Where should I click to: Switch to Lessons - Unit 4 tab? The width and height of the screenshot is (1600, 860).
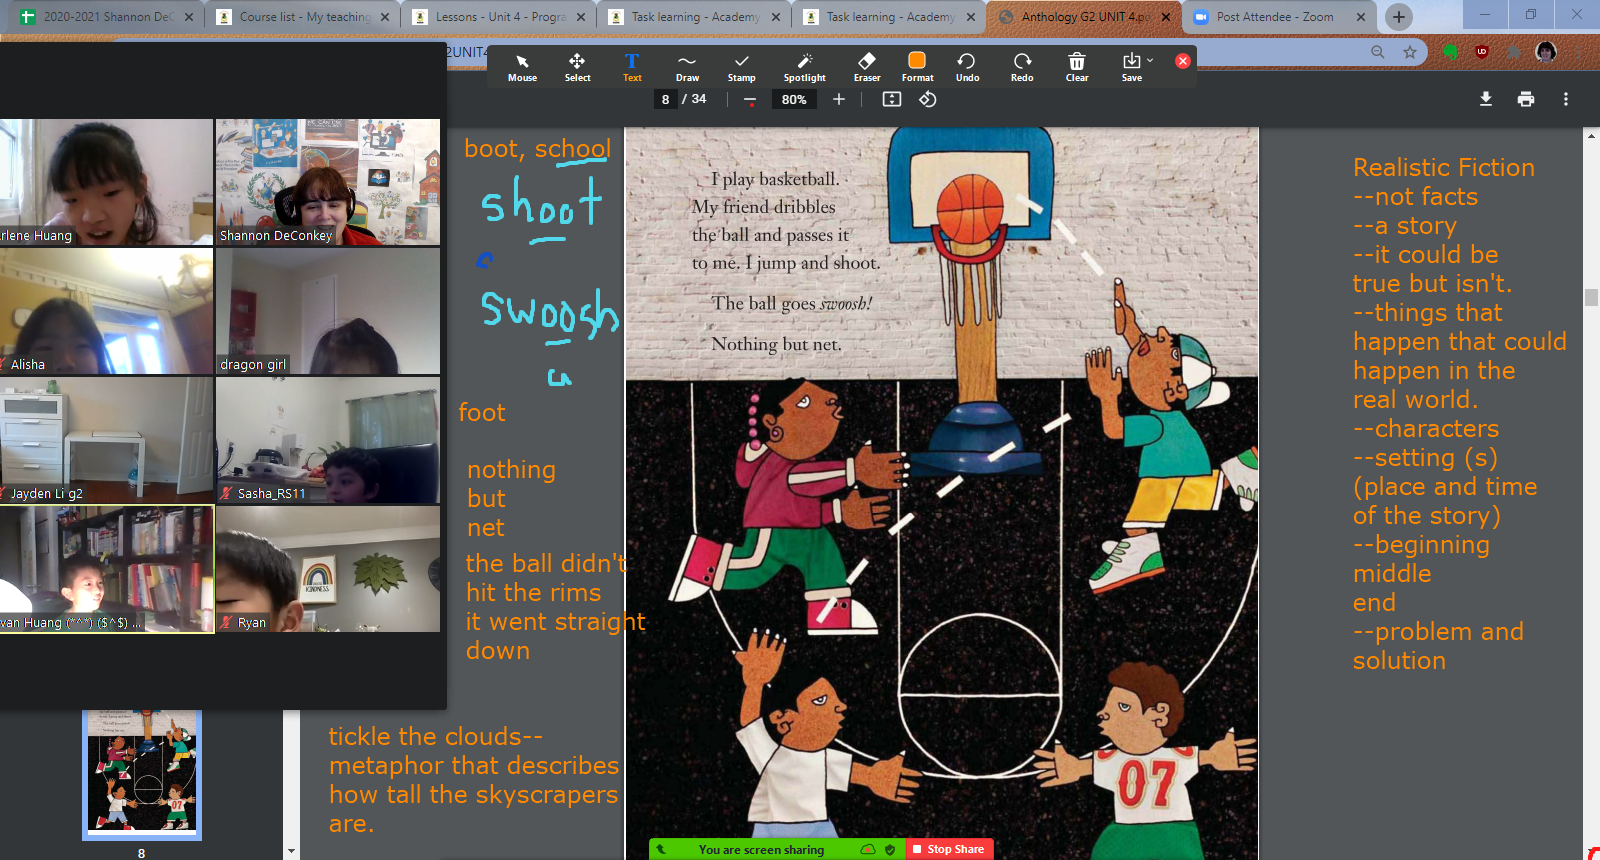click(496, 17)
